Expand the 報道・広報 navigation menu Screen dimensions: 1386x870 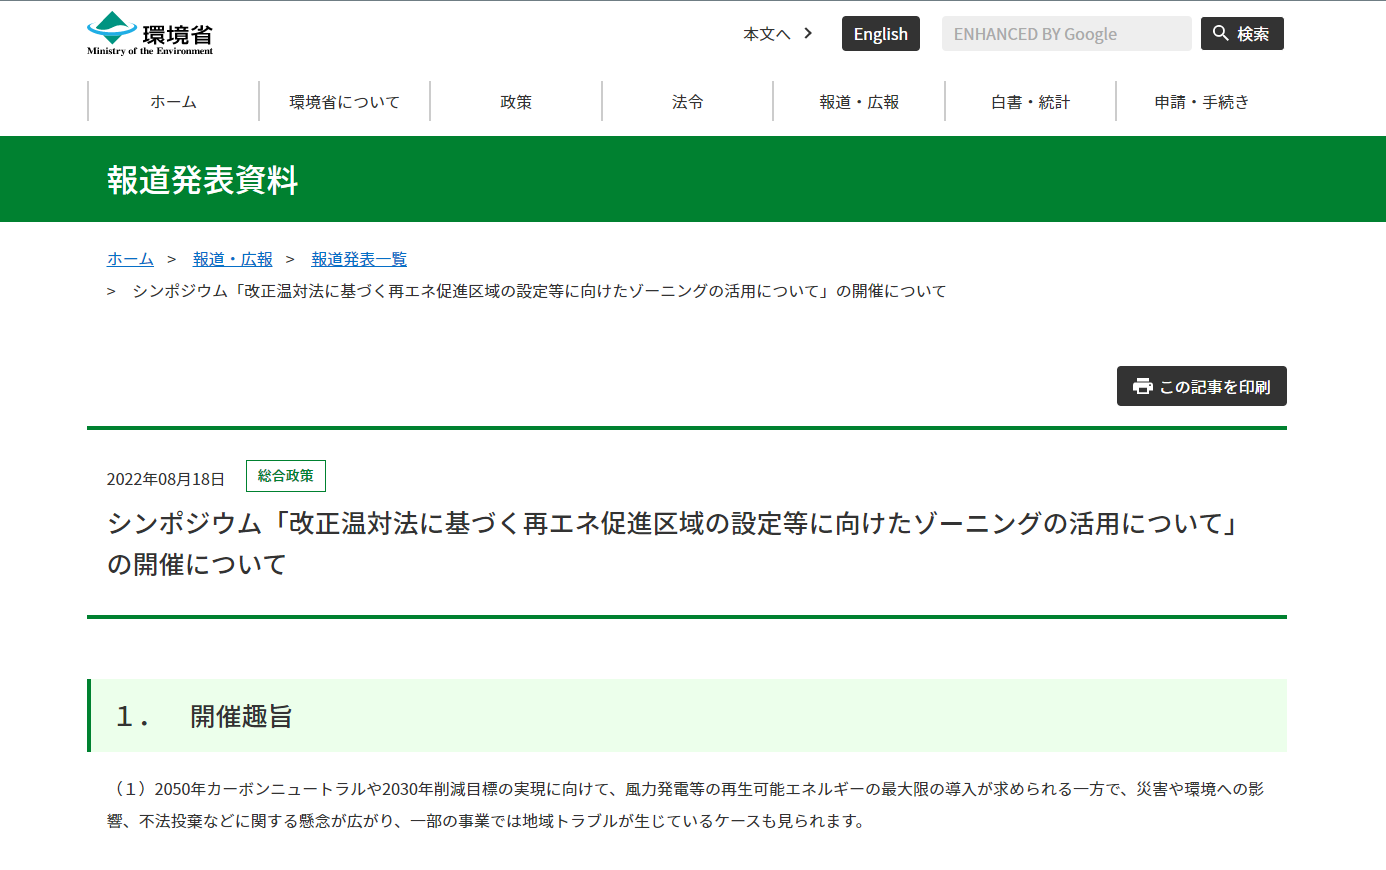859,102
